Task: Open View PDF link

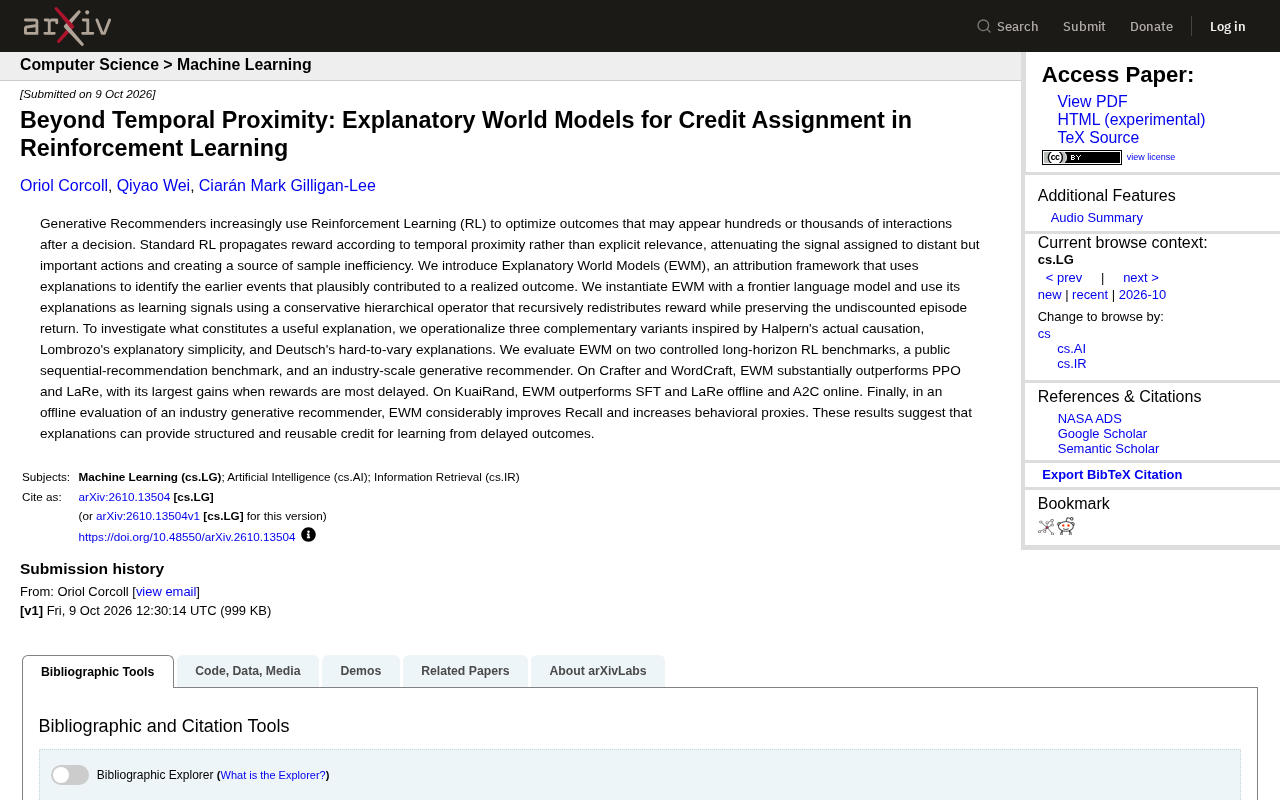Action: pyautogui.click(x=1092, y=102)
